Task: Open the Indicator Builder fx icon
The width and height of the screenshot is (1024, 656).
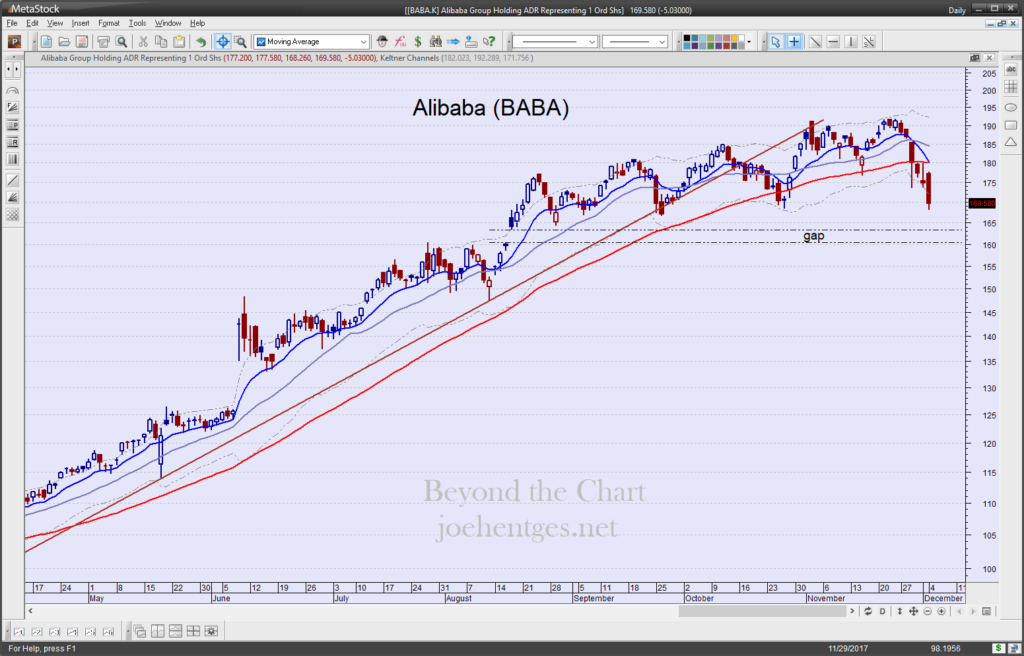Action: point(400,42)
